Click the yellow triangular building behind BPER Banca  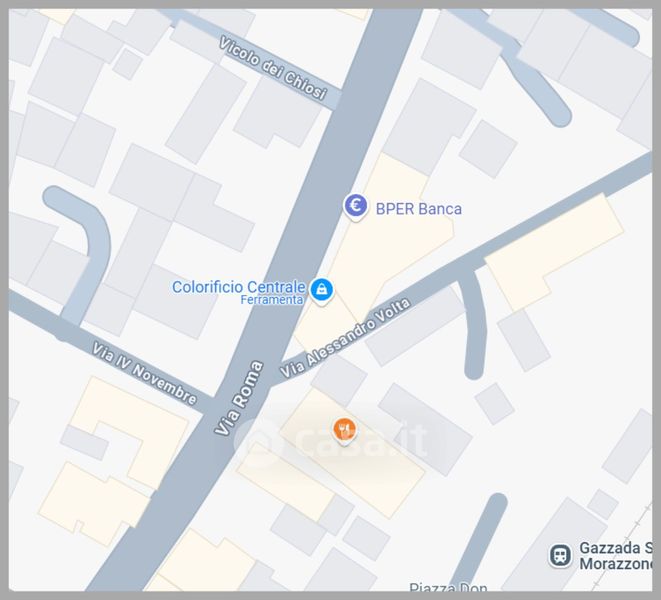[374, 249]
